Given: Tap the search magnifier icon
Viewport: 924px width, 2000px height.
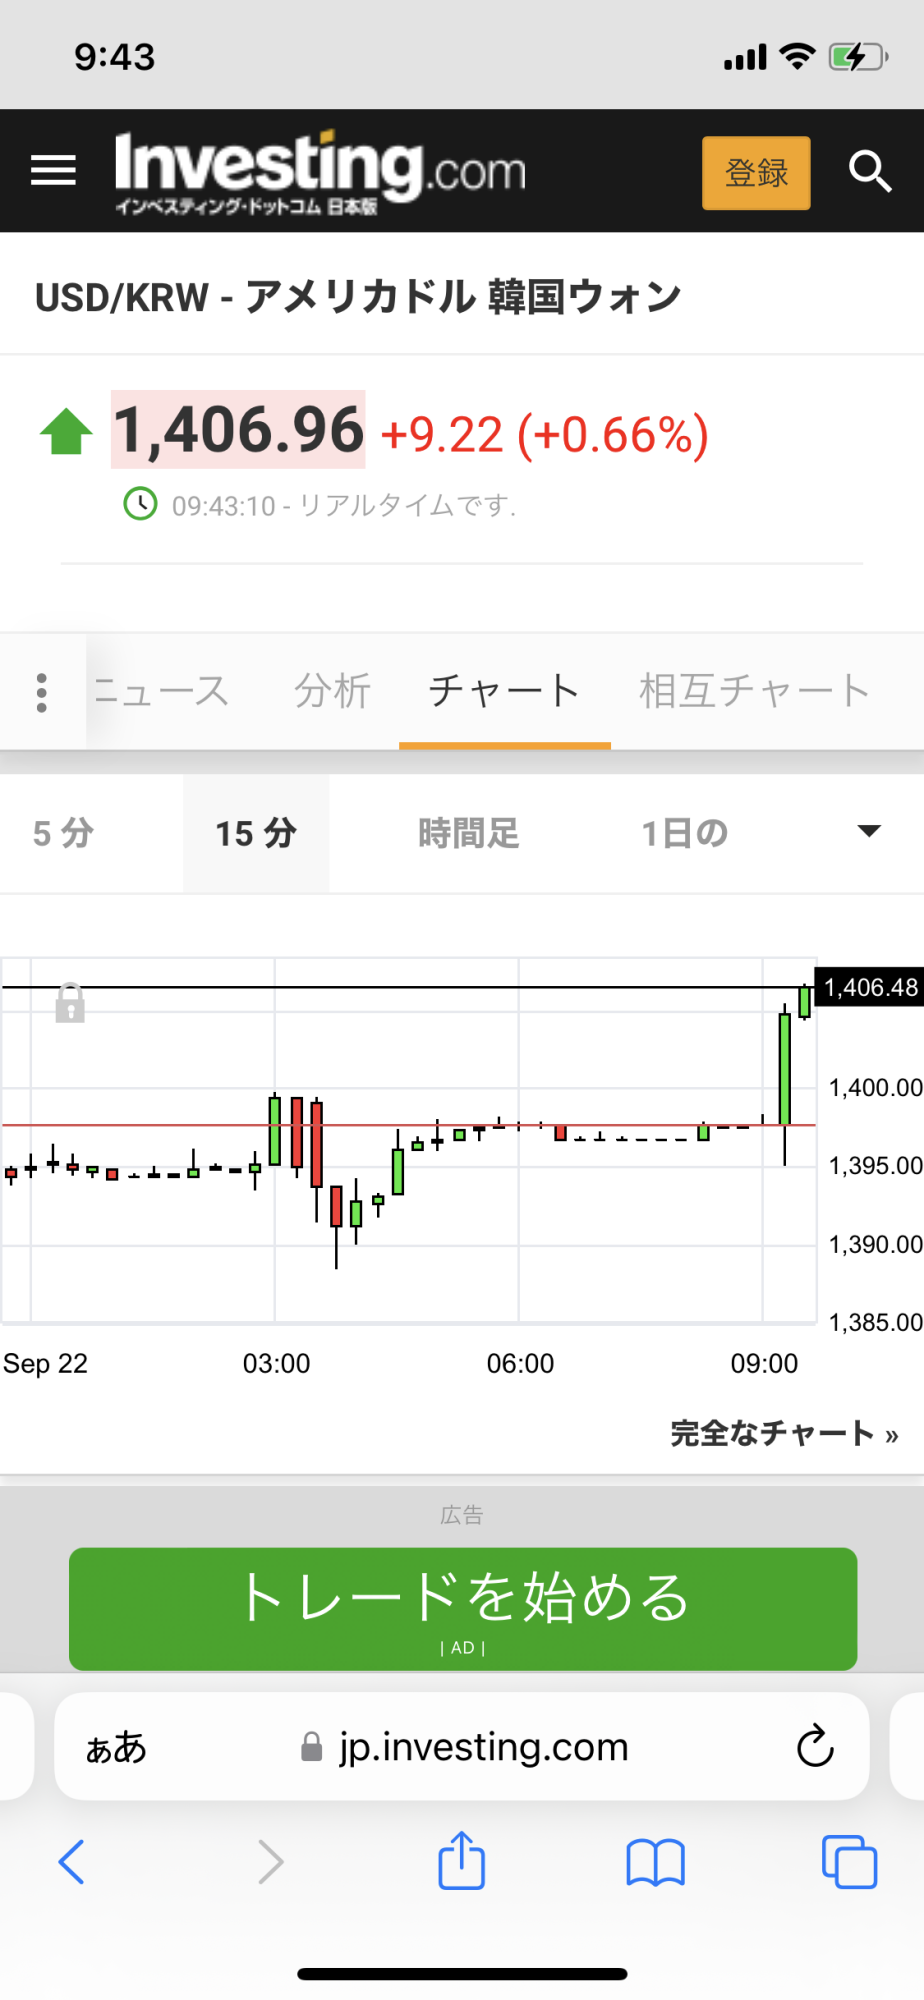Looking at the screenshot, I should click(869, 172).
